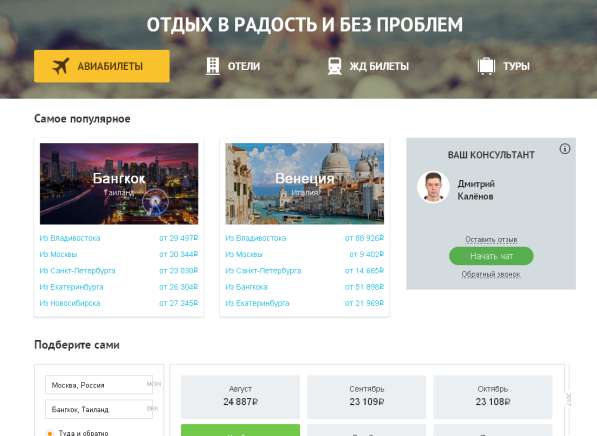The height and width of the screenshot is (436, 597).
Task: Choose Бангкок flight Из Екатеринбурга
Action: [71, 287]
